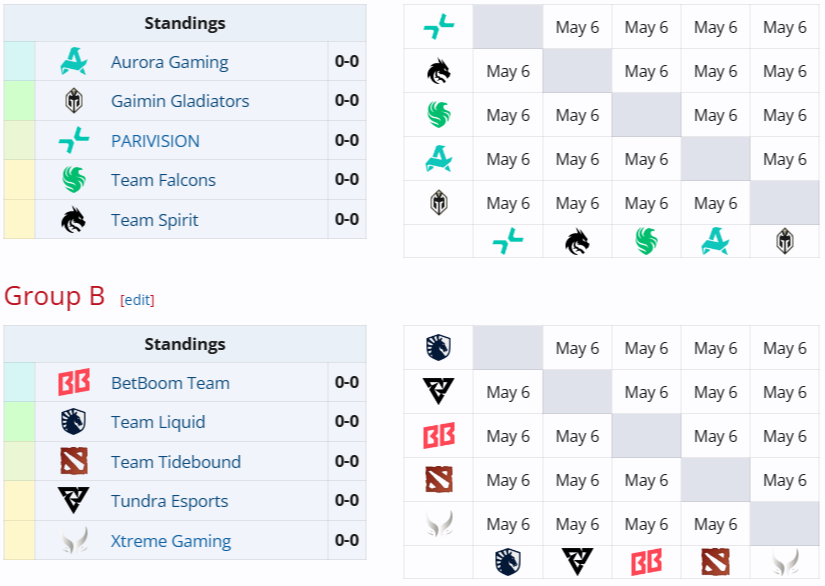Viewport: 825px width, 586px height.
Task: Click the edit link beside Group B
Action: coord(137,300)
